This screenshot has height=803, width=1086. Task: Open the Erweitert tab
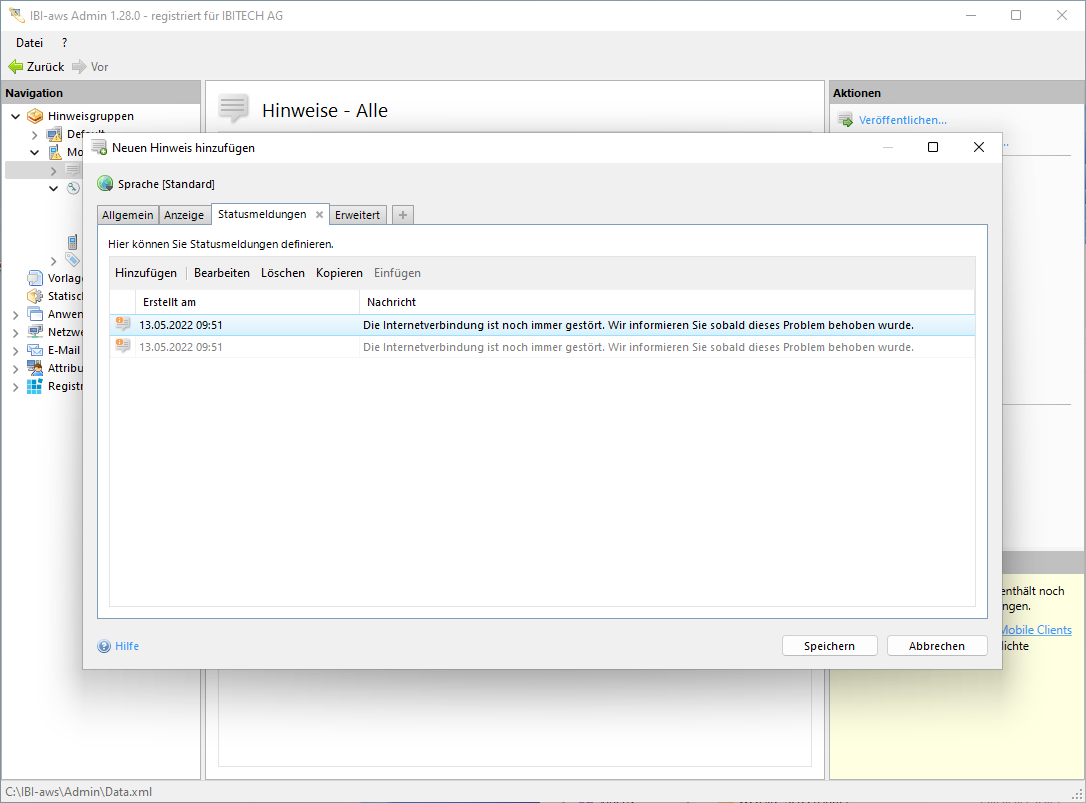[357, 215]
